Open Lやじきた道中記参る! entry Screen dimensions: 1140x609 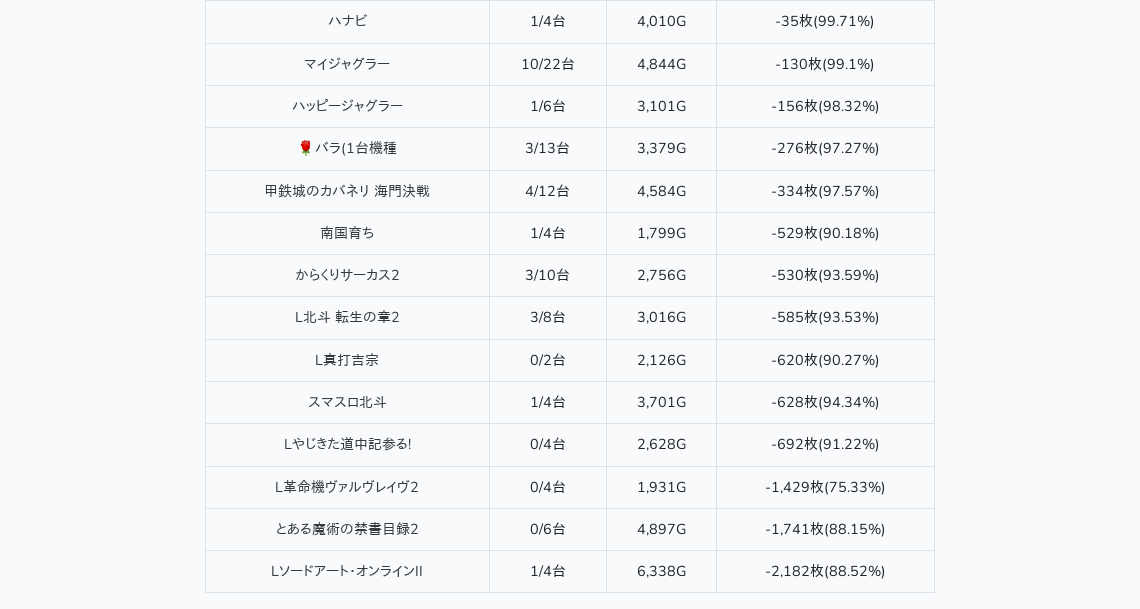[x=348, y=445]
